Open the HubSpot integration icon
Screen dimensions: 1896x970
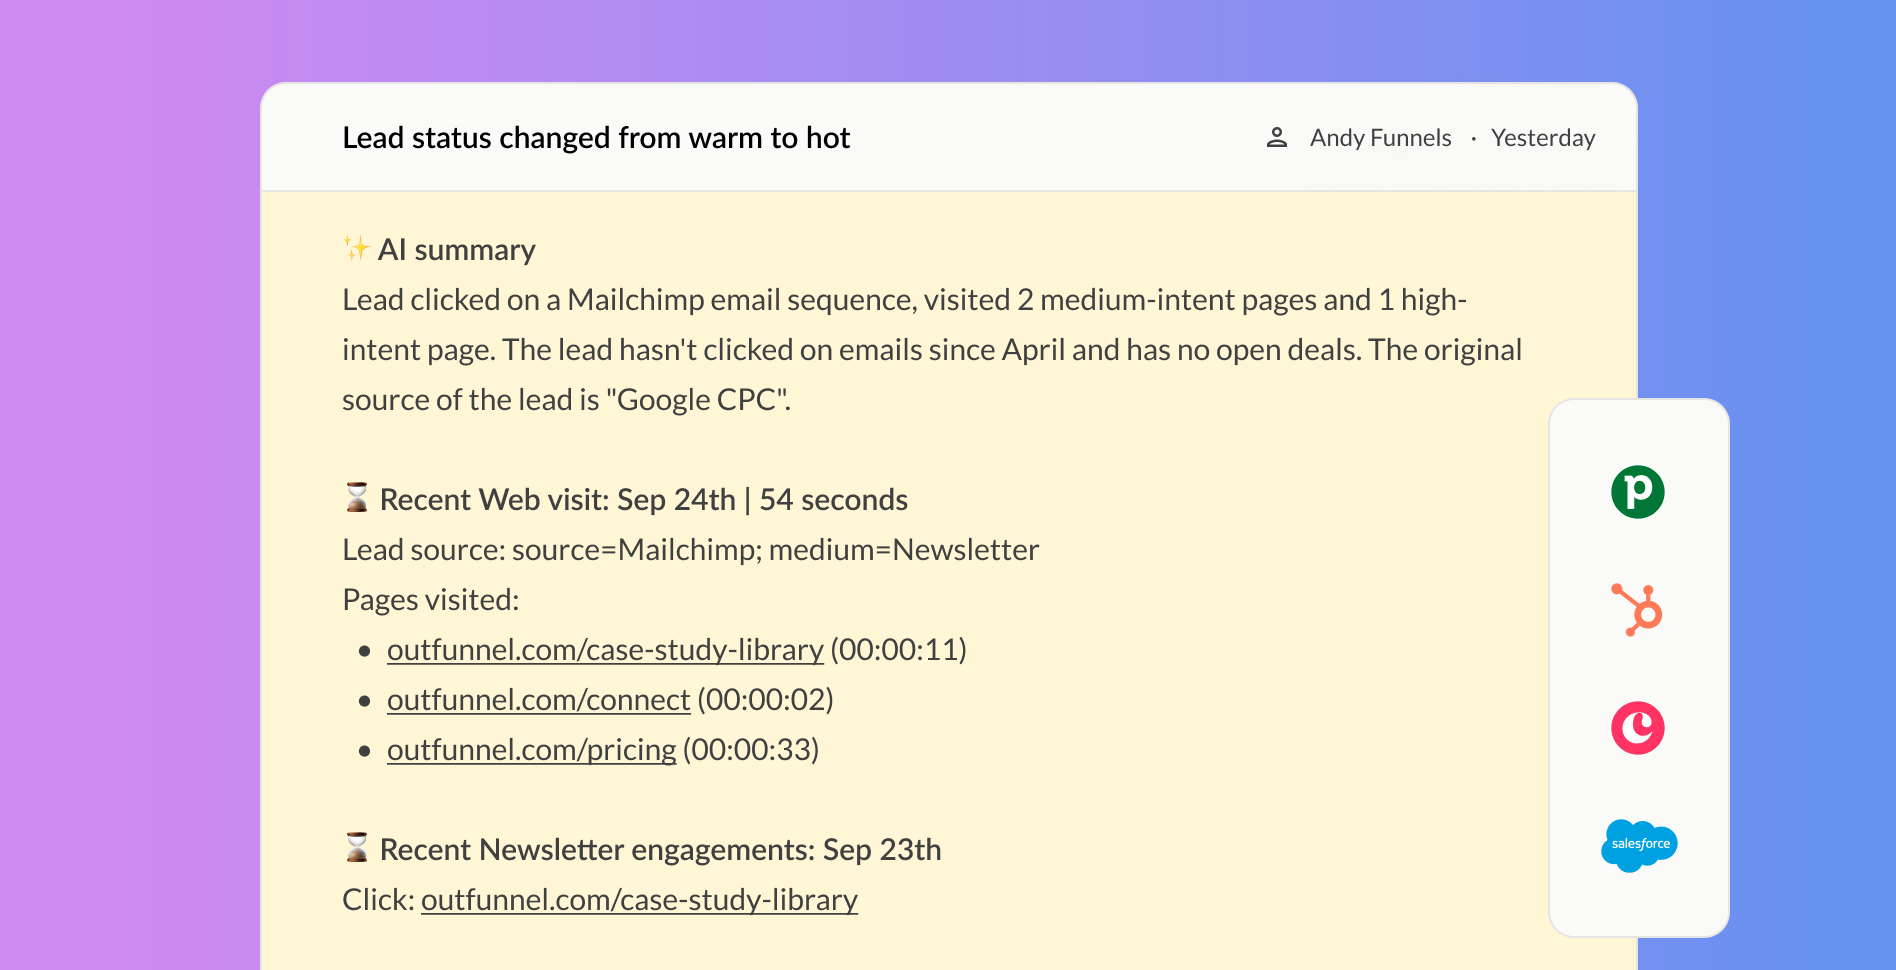(1638, 610)
